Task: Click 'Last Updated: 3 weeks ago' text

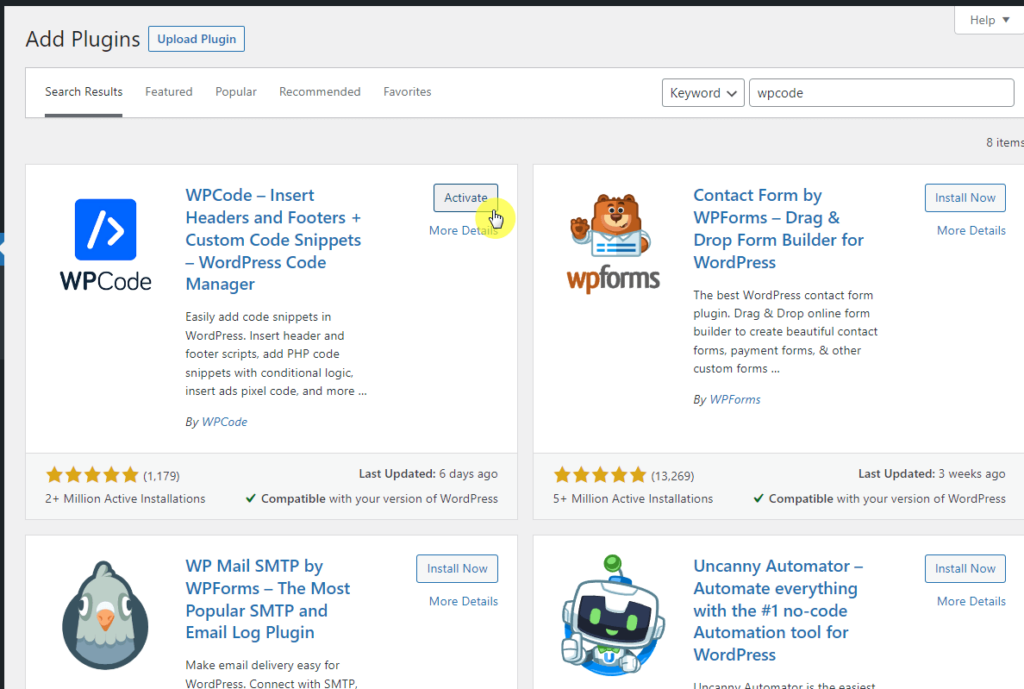Action: point(931,474)
